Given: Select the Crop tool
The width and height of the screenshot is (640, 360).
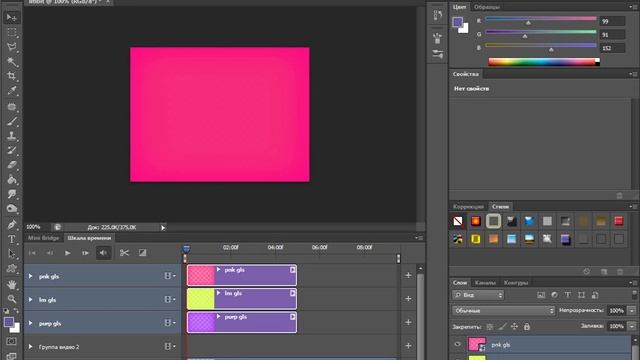Looking at the screenshot, I should click(11, 76).
